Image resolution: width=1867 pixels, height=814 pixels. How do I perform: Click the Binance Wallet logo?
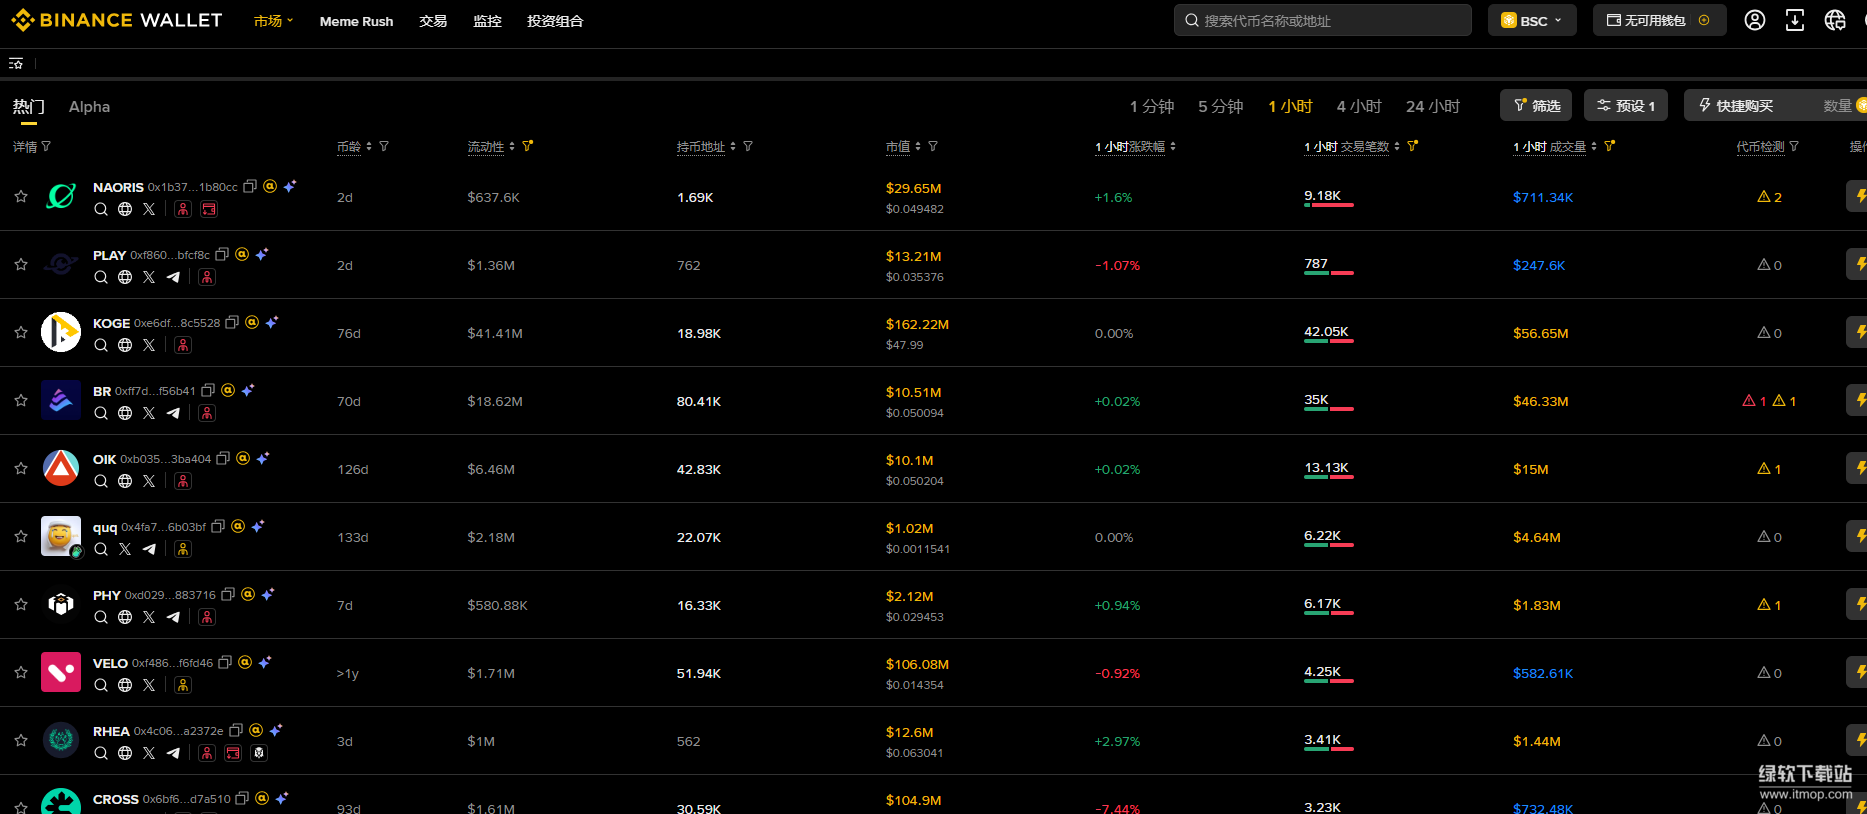[x=117, y=20]
